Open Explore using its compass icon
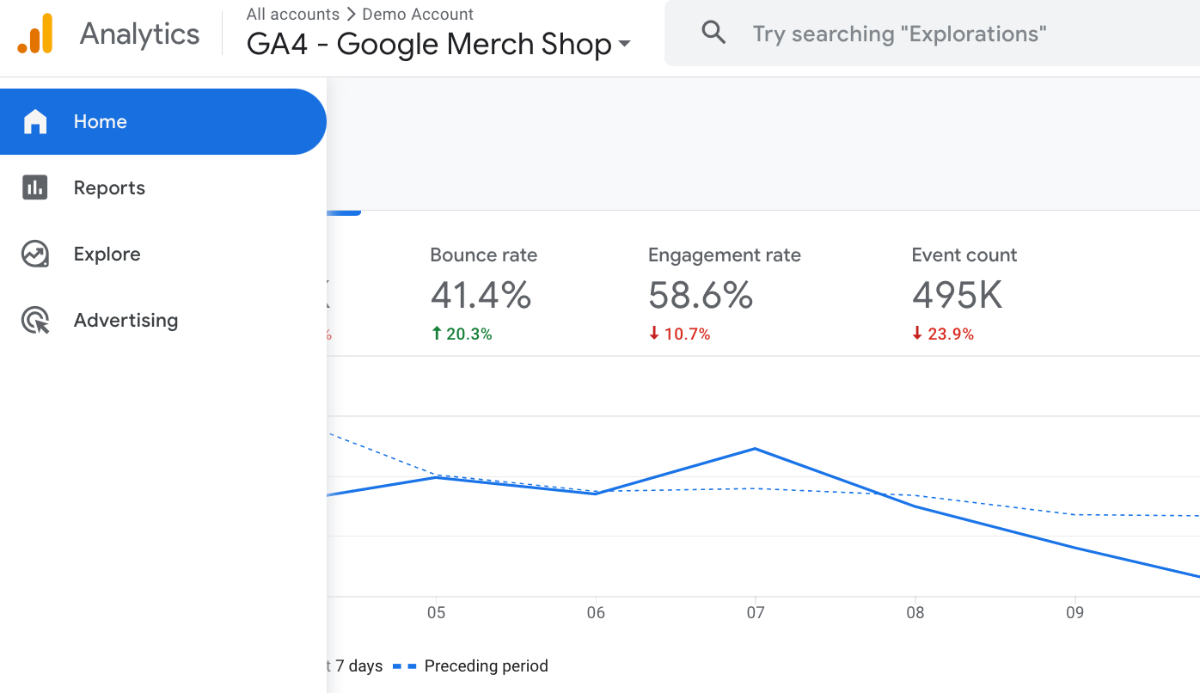 click(x=34, y=253)
